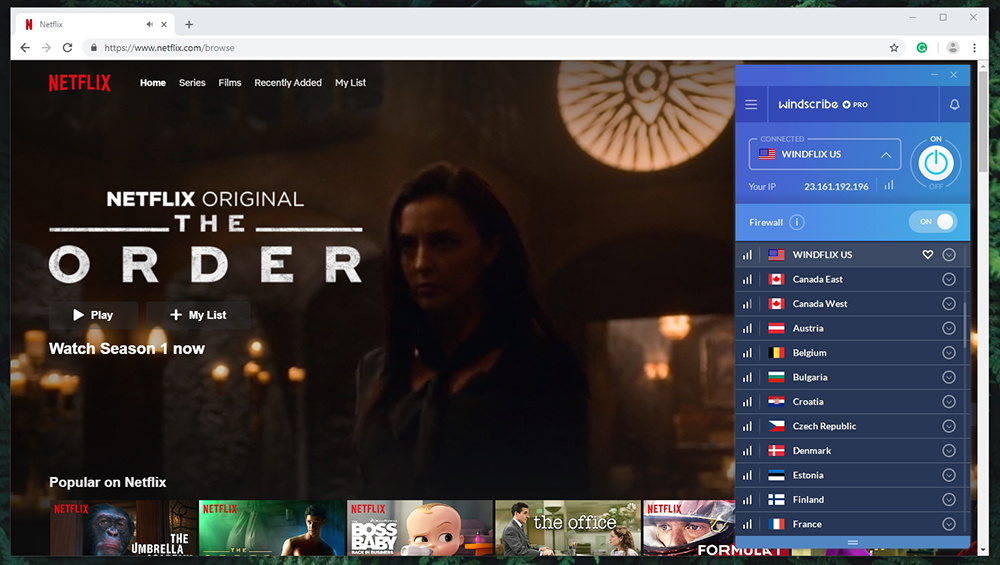Select Croatia flag icon
The height and width of the screenshot is (565, 1000).
coord(776,402)
